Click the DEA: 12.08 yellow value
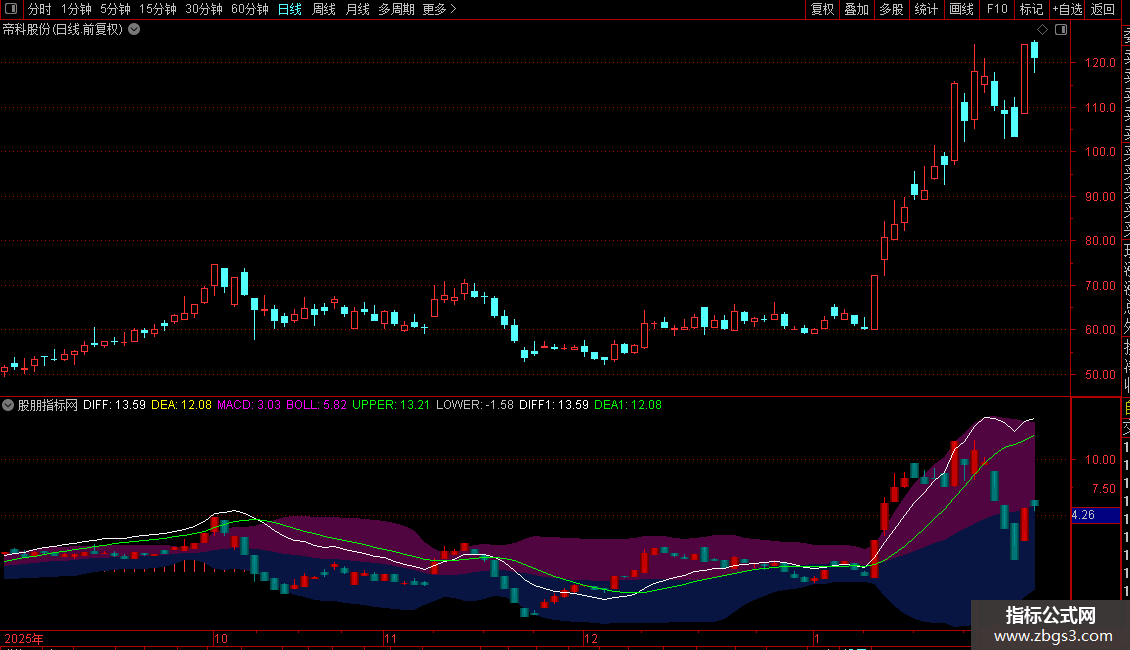Screen dimensions: 1130x650 click(x=182, y=405)
